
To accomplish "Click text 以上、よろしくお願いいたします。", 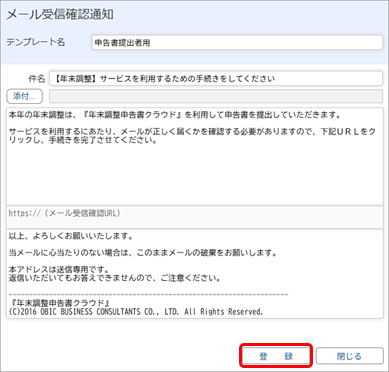I will [71, 236].
